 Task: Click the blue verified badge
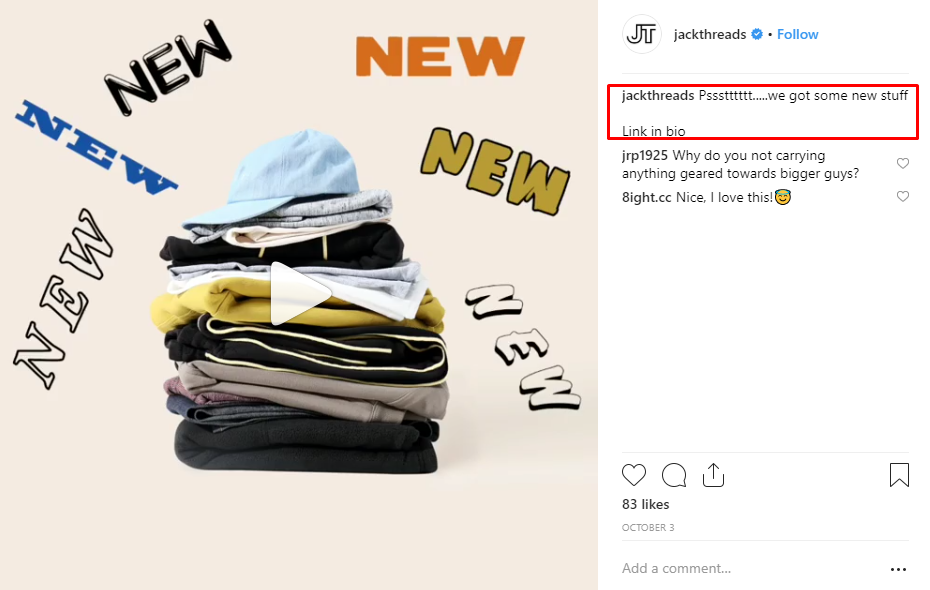757,34
